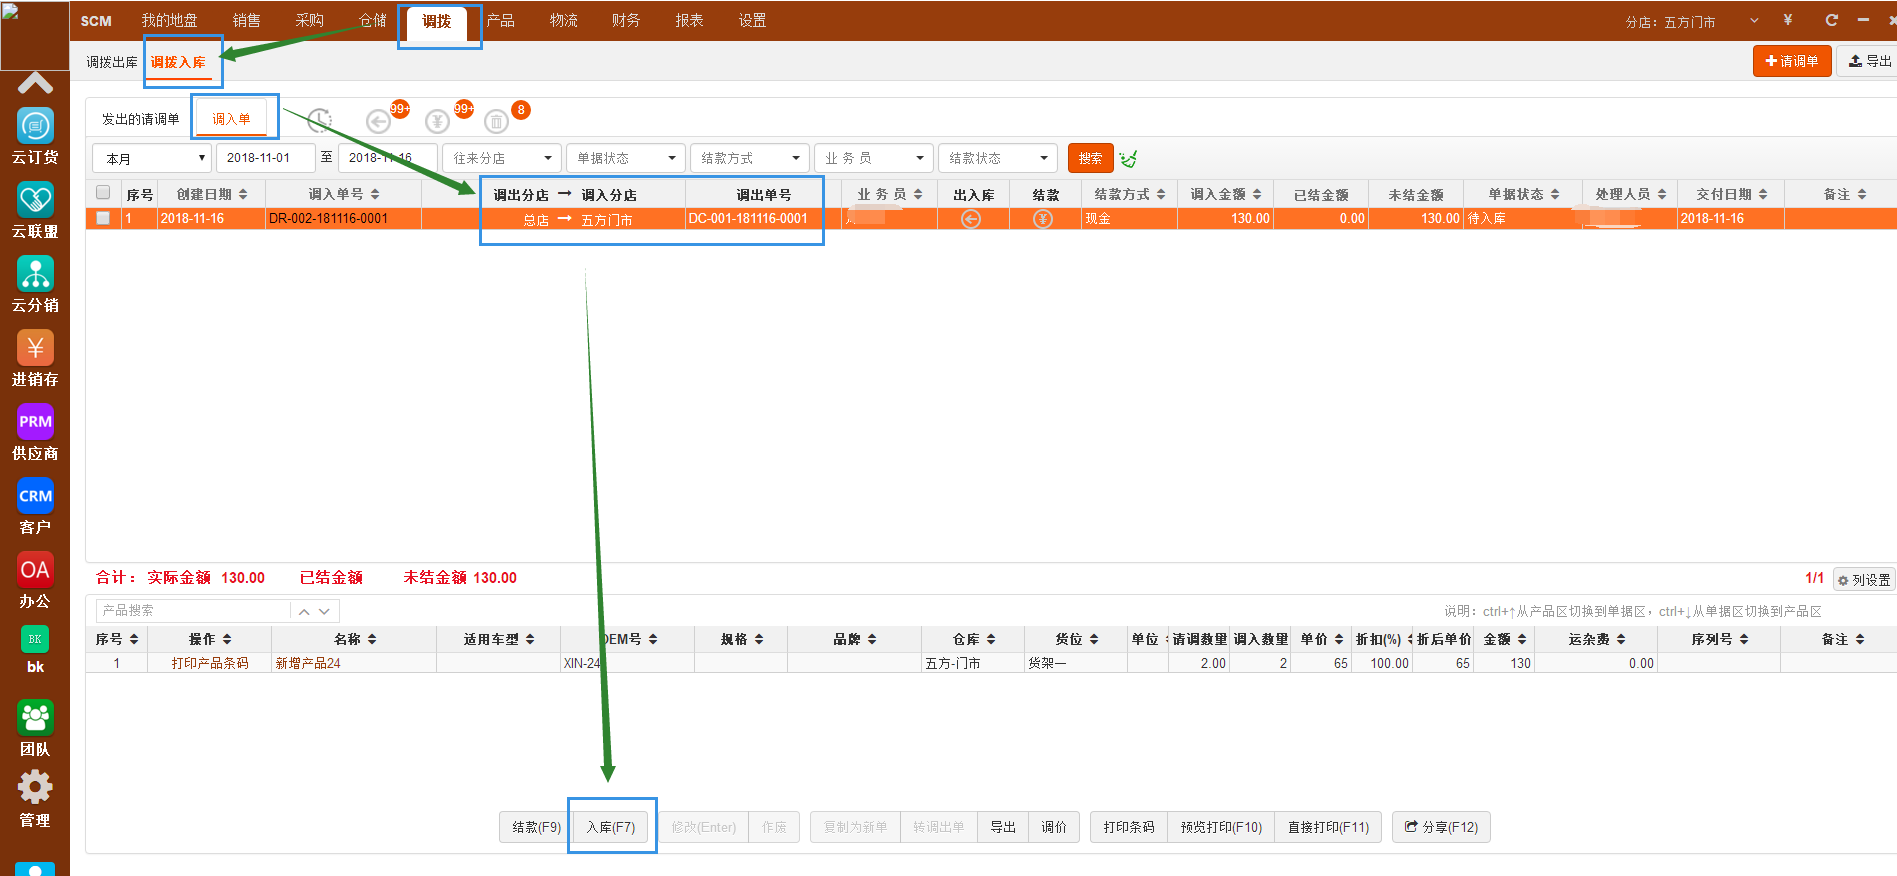Click the orange 搜索 button
This screenshot has height=876, width=1897.
pos(1090,158)
